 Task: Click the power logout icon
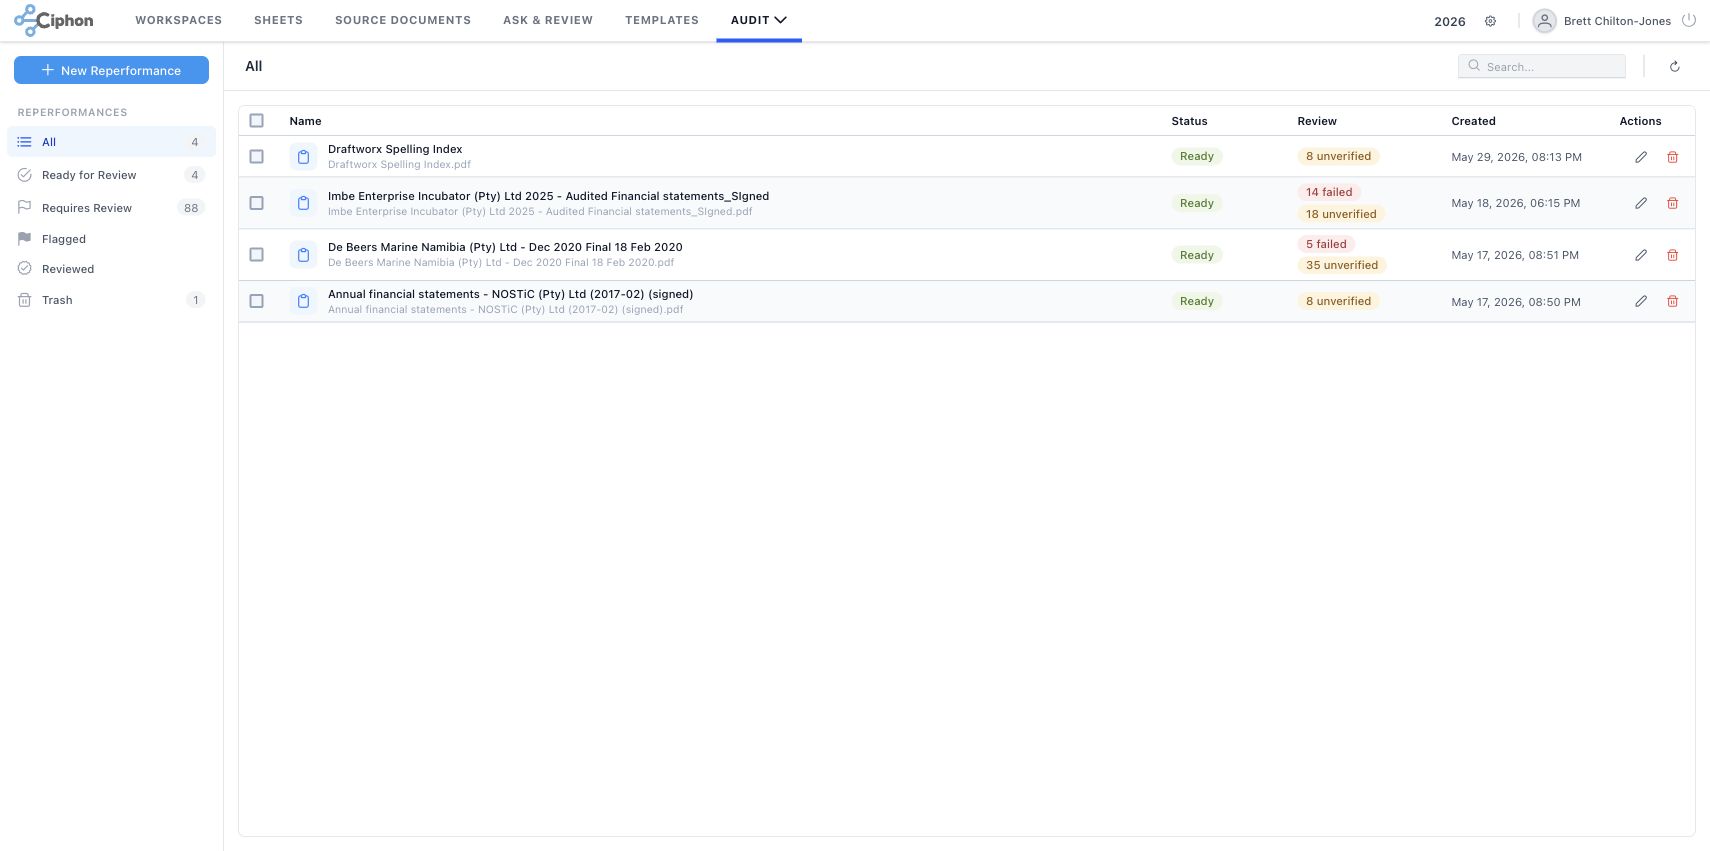pyautogui.click(x=1689, y=20)
